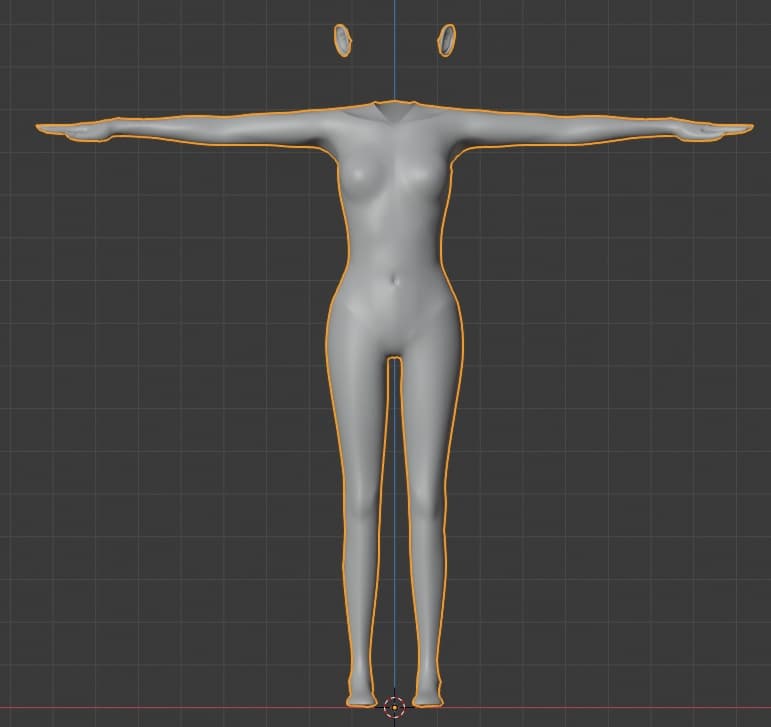
Task: Click the foot right of the 3D cursor
Action: coord(428,696)
